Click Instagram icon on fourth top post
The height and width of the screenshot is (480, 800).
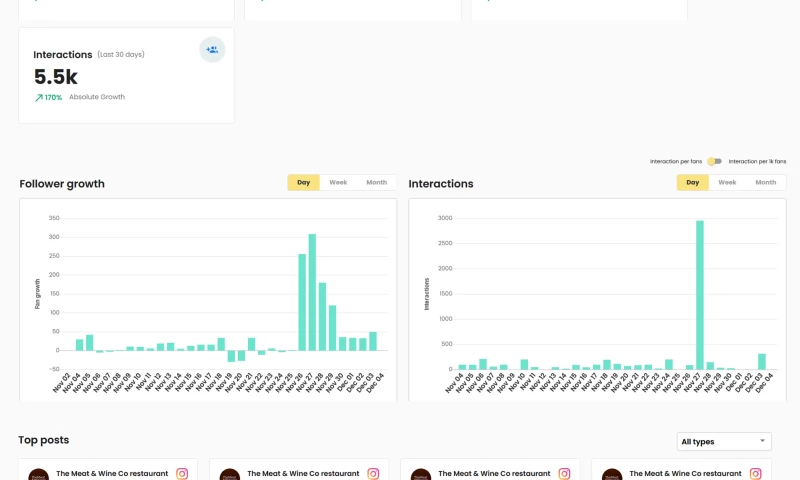pos(755,474)
